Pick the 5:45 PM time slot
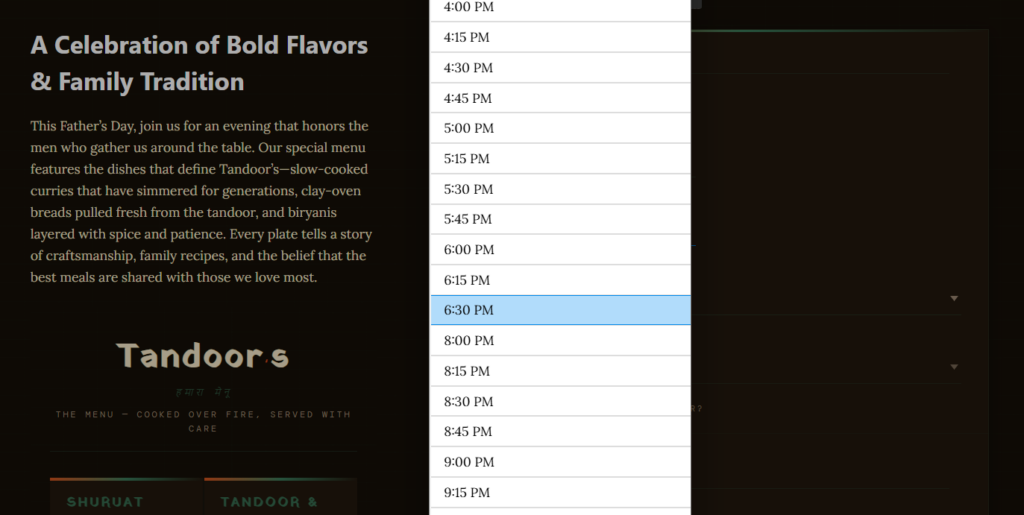Image resolution: width=1024 pixels, height=515 pixels. [x=560, y=219]
